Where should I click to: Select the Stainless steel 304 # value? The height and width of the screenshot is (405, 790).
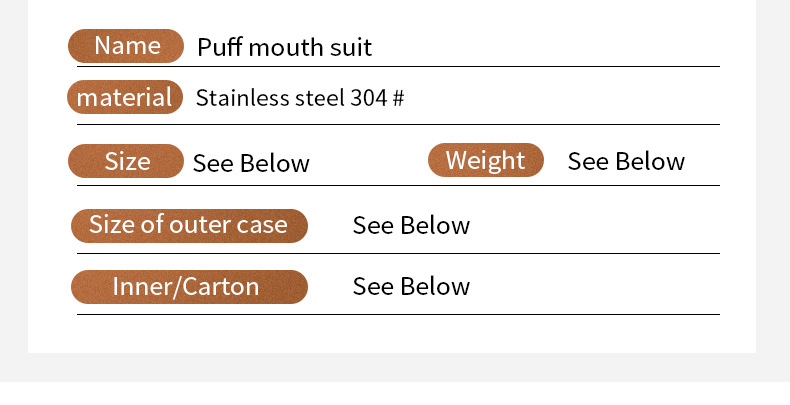299,98
